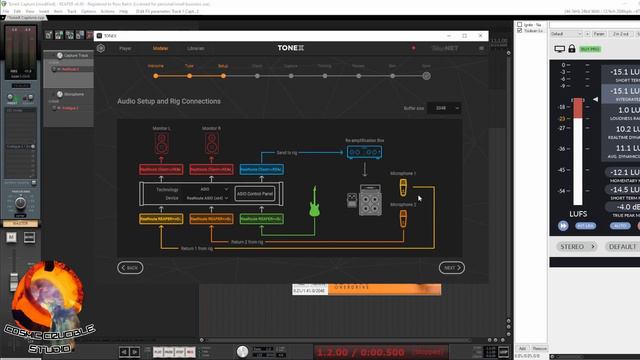Click the green guitar icon
Screen dimensions: 640x360
314,202
